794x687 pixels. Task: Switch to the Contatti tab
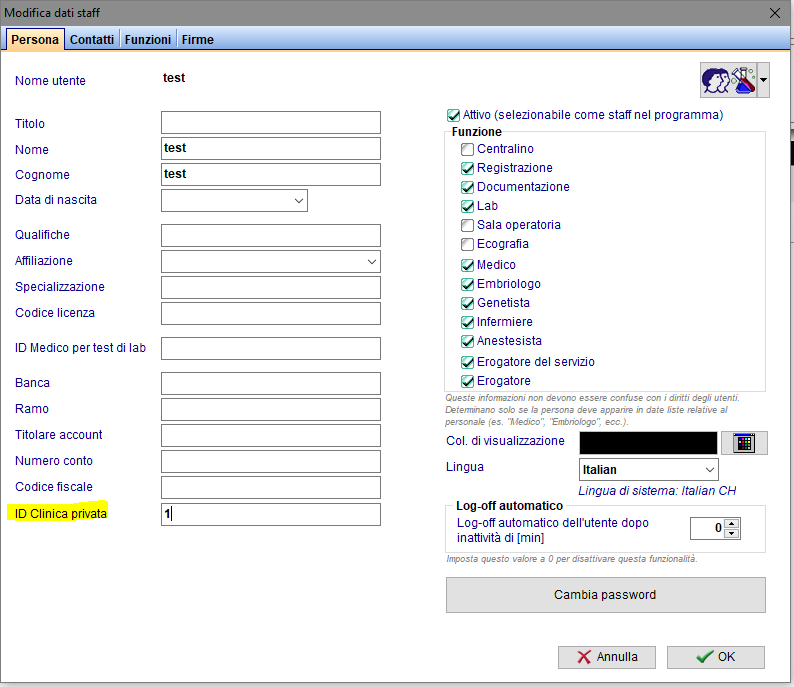(x=92, y=39)
